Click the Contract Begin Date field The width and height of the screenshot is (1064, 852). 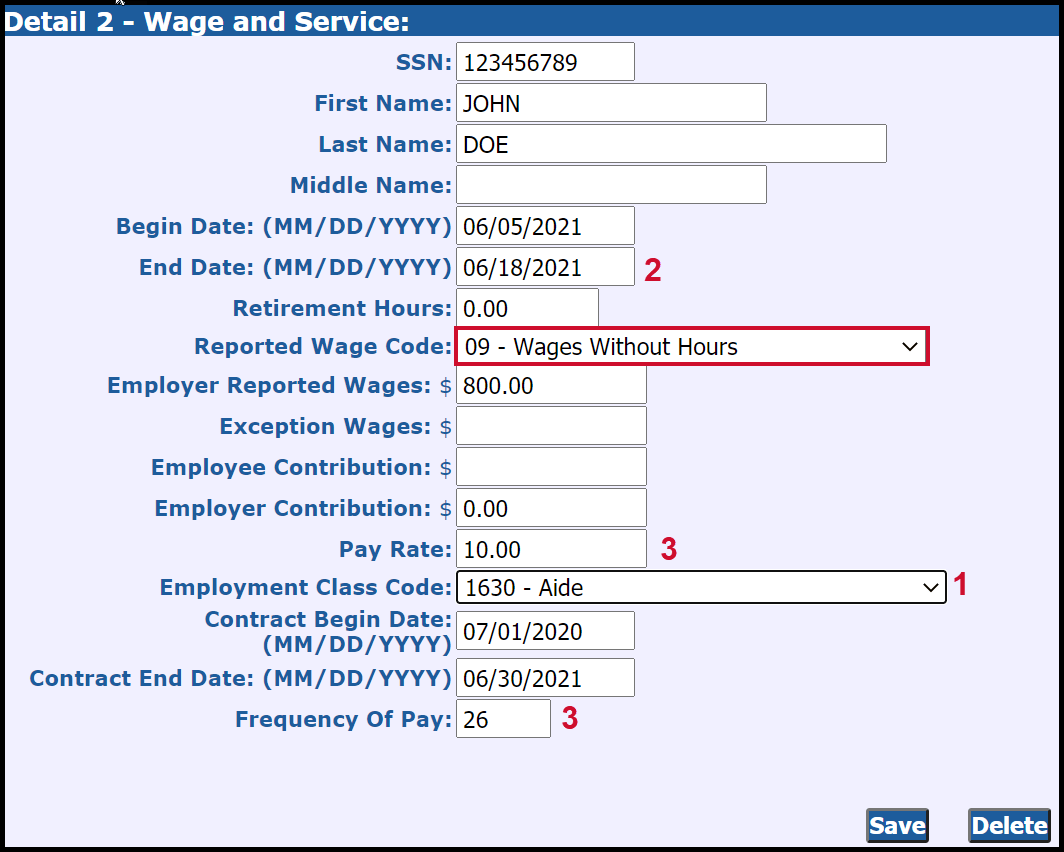pos(545,630)
